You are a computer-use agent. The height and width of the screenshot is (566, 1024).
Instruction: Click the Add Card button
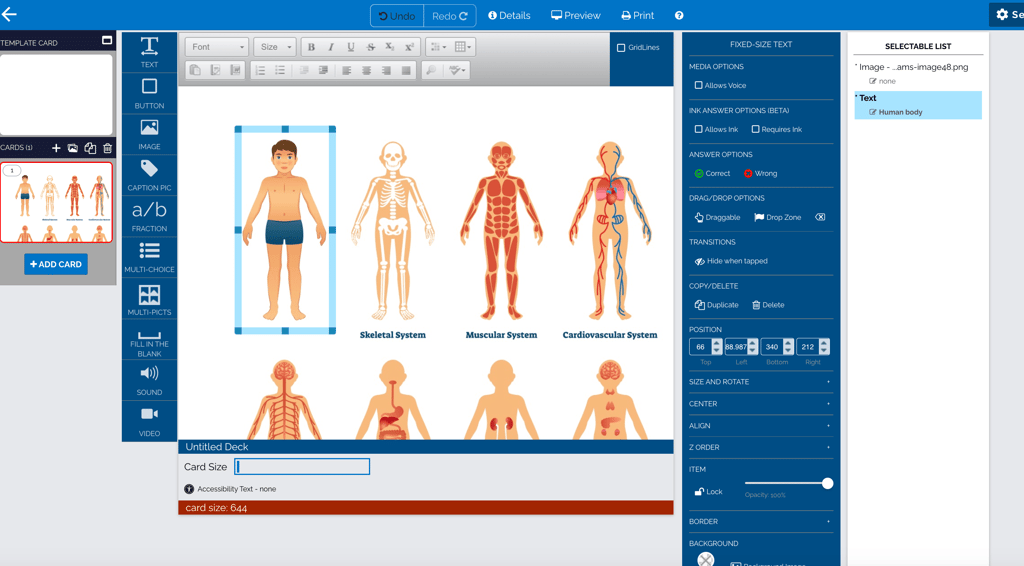point(56,264)
